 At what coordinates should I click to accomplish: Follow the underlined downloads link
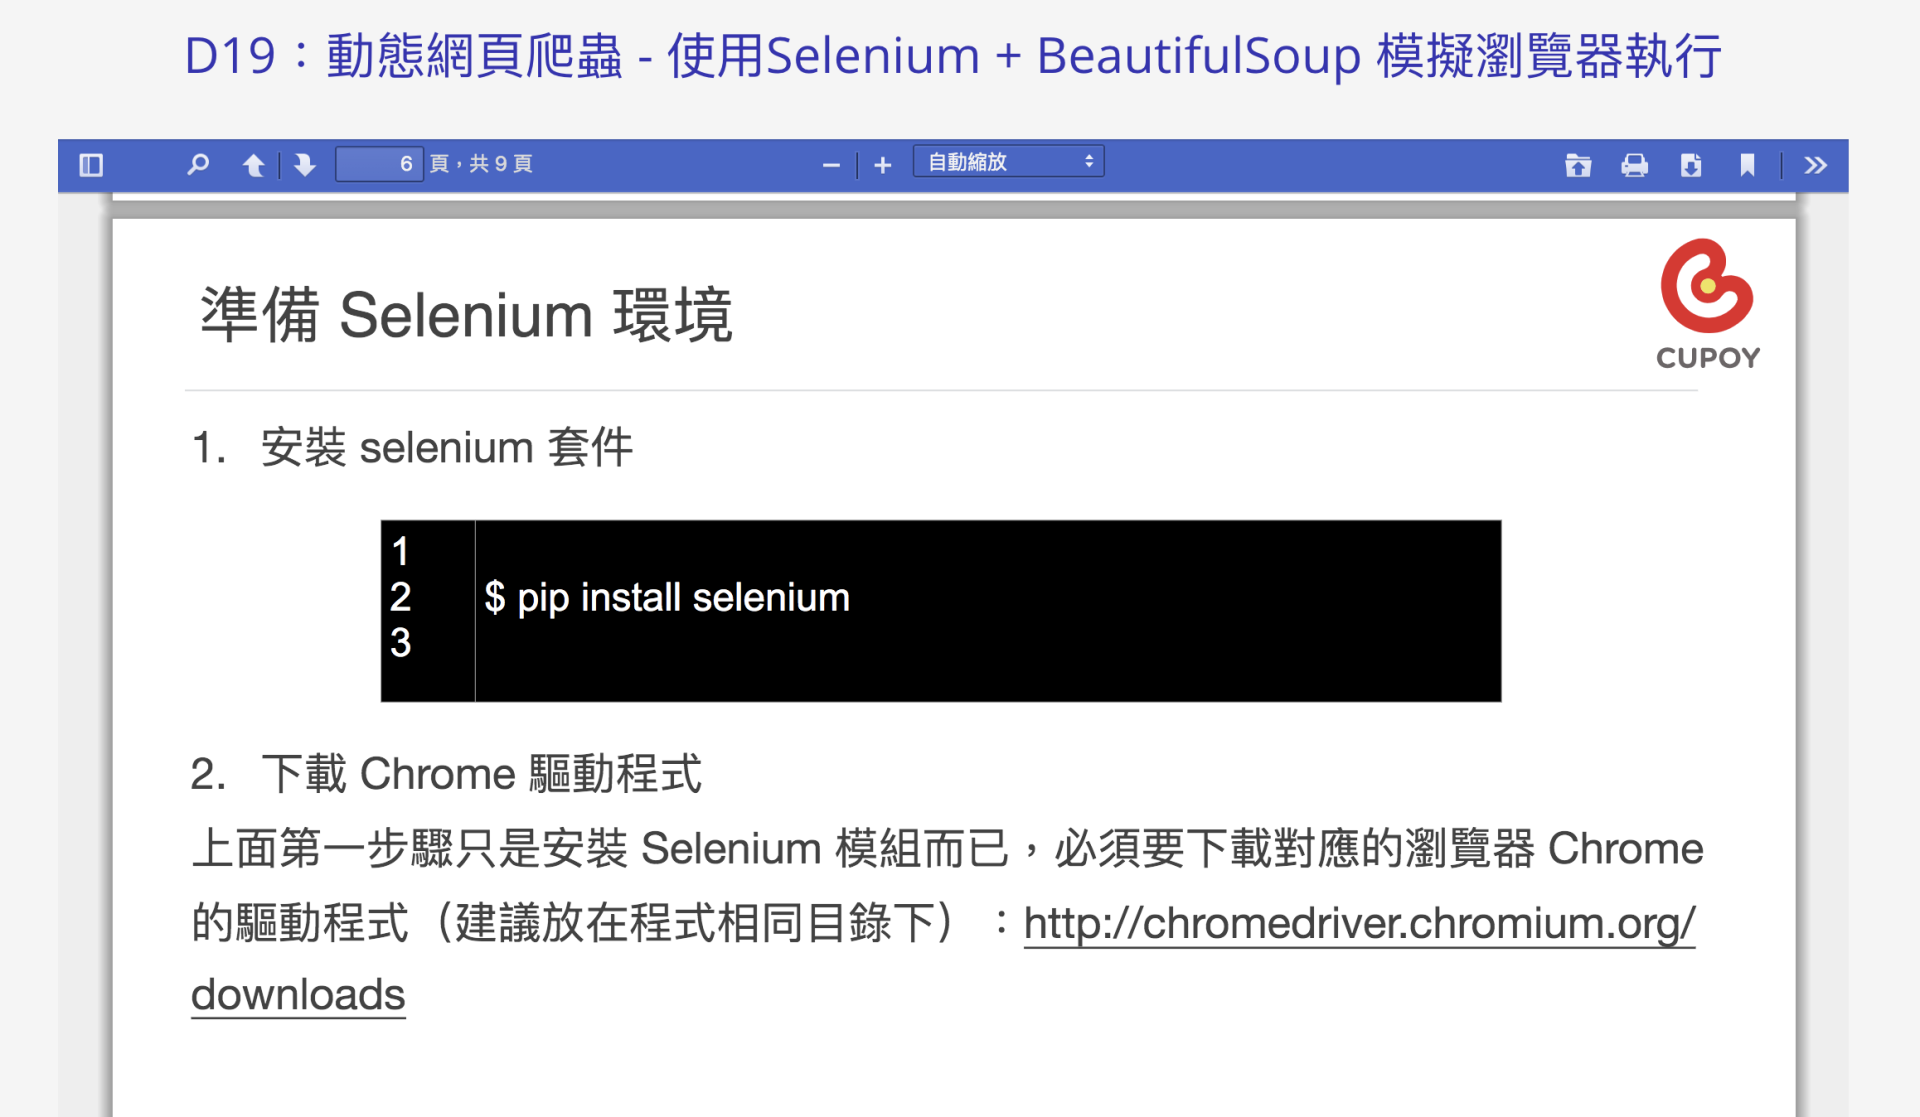click(298, 995)
